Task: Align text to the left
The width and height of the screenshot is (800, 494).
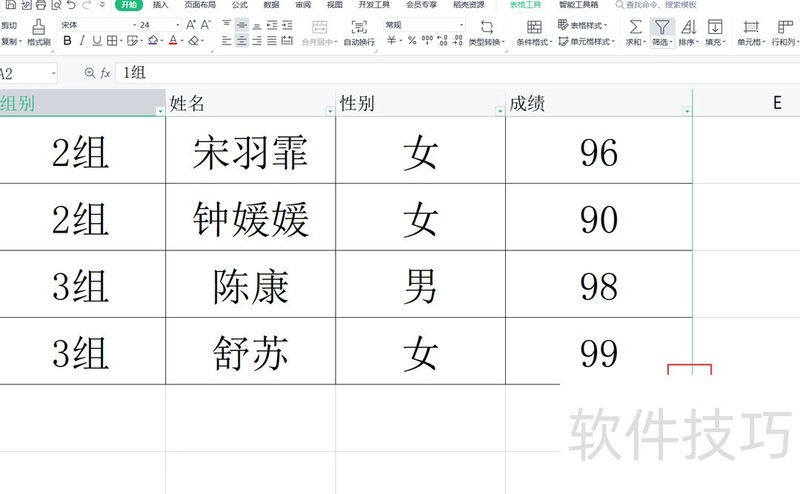Action: [x=227, y=40]
